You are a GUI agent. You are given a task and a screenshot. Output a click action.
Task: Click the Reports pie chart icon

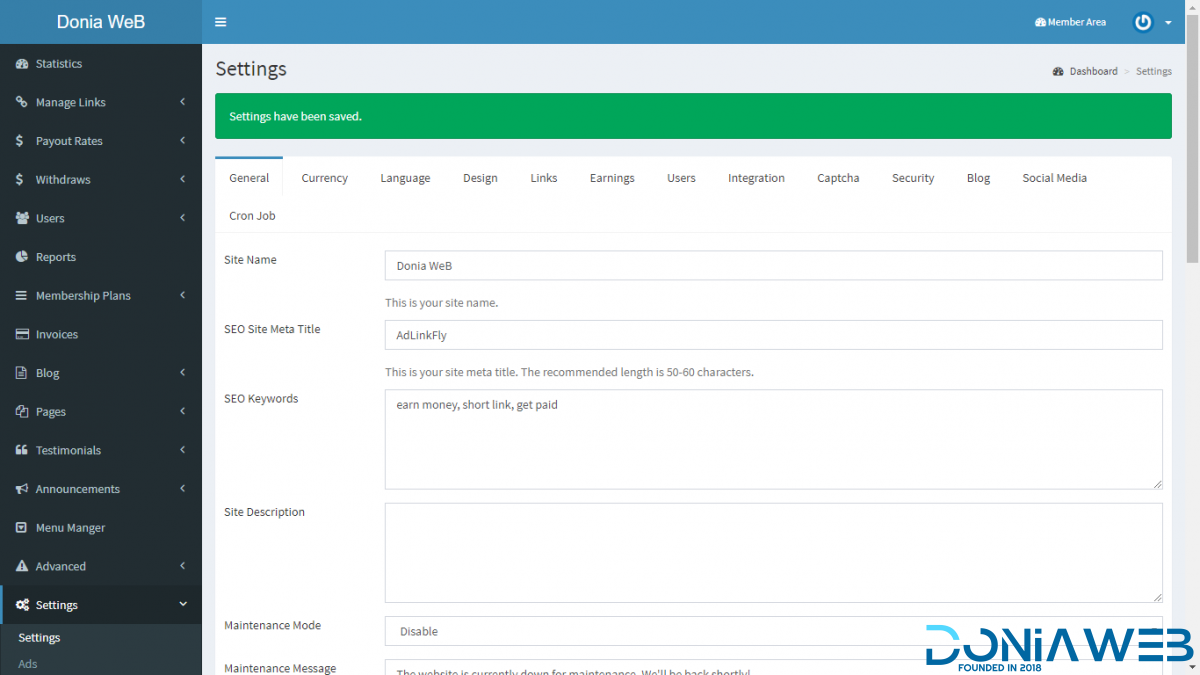[x=22, y=257]
